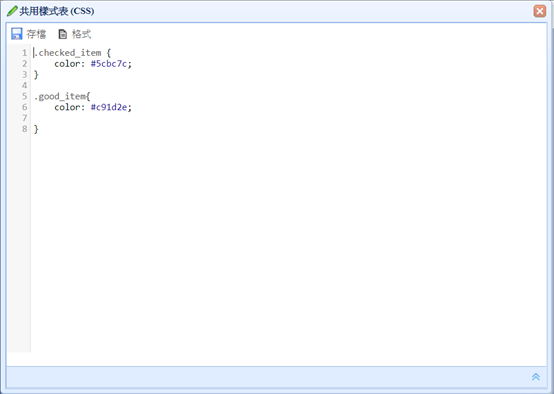Click the document format icon
The width and height of the screenshot is (554, 394).
coord(63,34)
